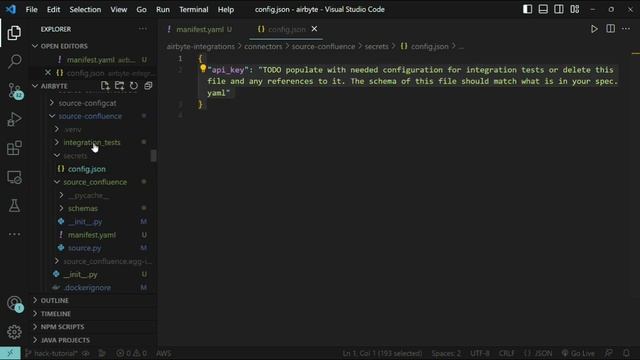
Task: Open the Run and Debug view
Action: click(x=14, y=119)
